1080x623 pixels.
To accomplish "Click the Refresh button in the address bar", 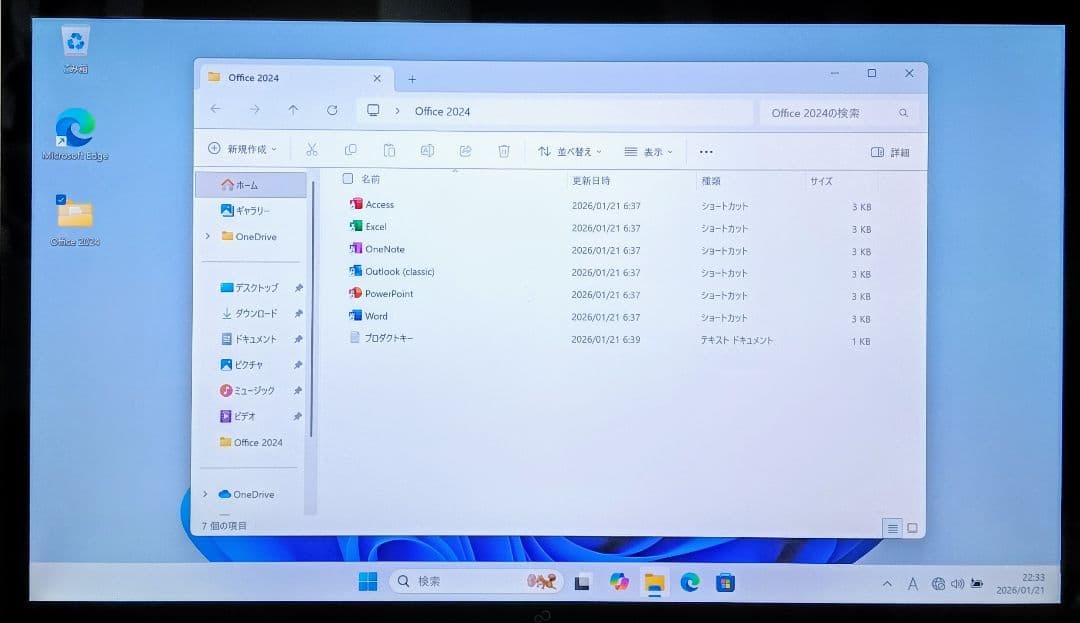I will (x=331, y=110).
